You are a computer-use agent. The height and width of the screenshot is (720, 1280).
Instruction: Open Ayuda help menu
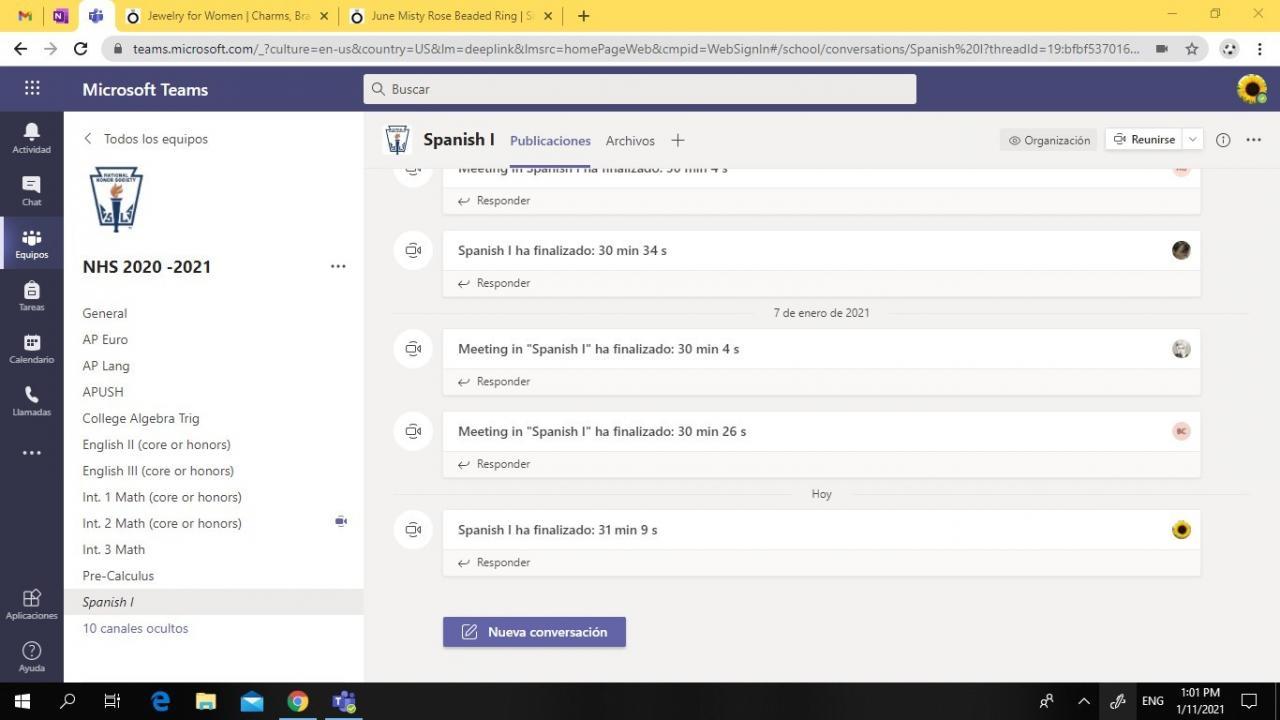pos(32,657)
